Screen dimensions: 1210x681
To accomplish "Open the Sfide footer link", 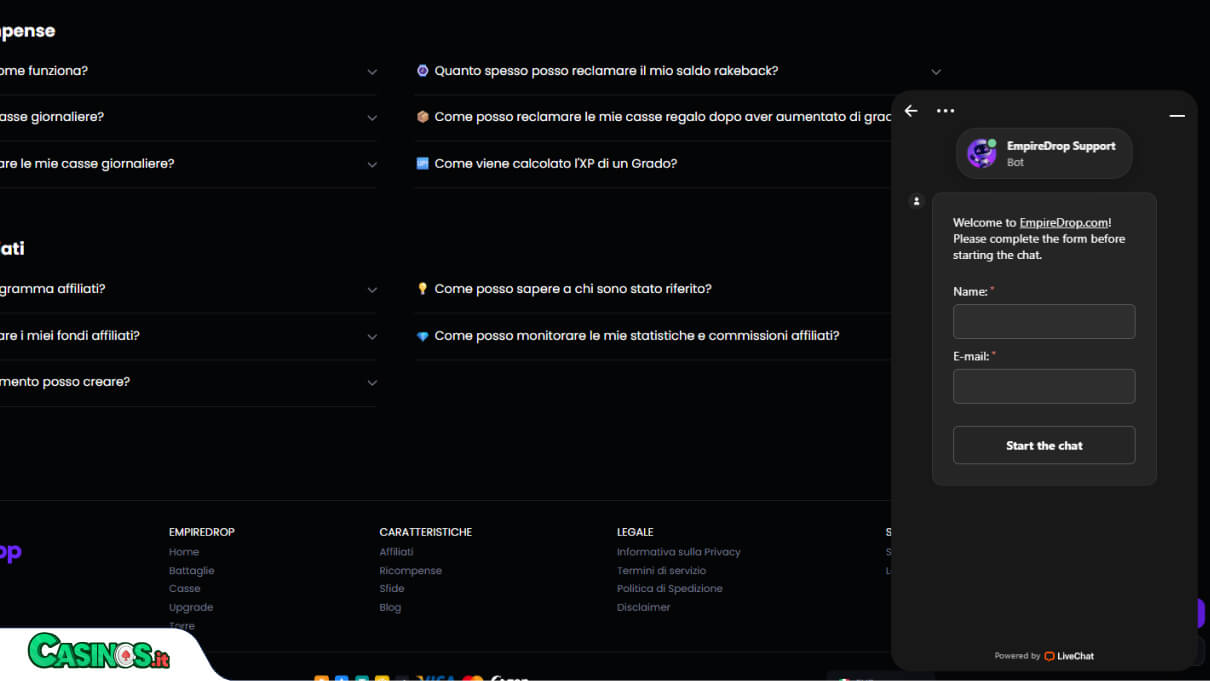I will point(392,589).
